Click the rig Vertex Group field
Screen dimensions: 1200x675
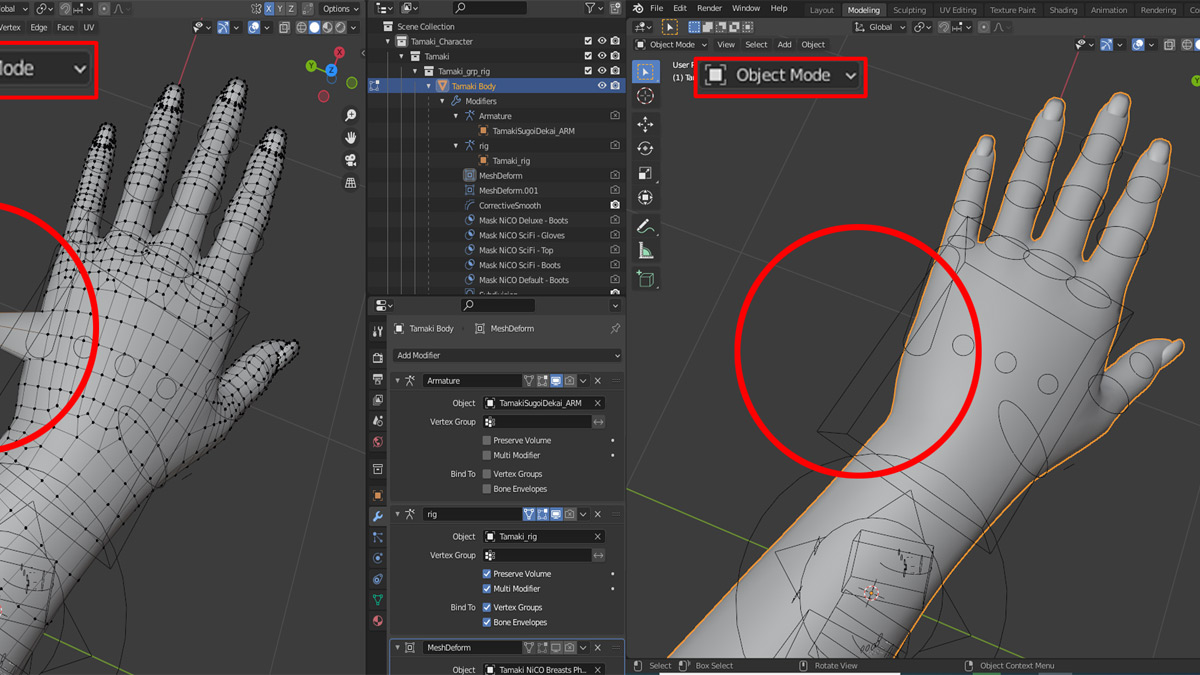538,555
